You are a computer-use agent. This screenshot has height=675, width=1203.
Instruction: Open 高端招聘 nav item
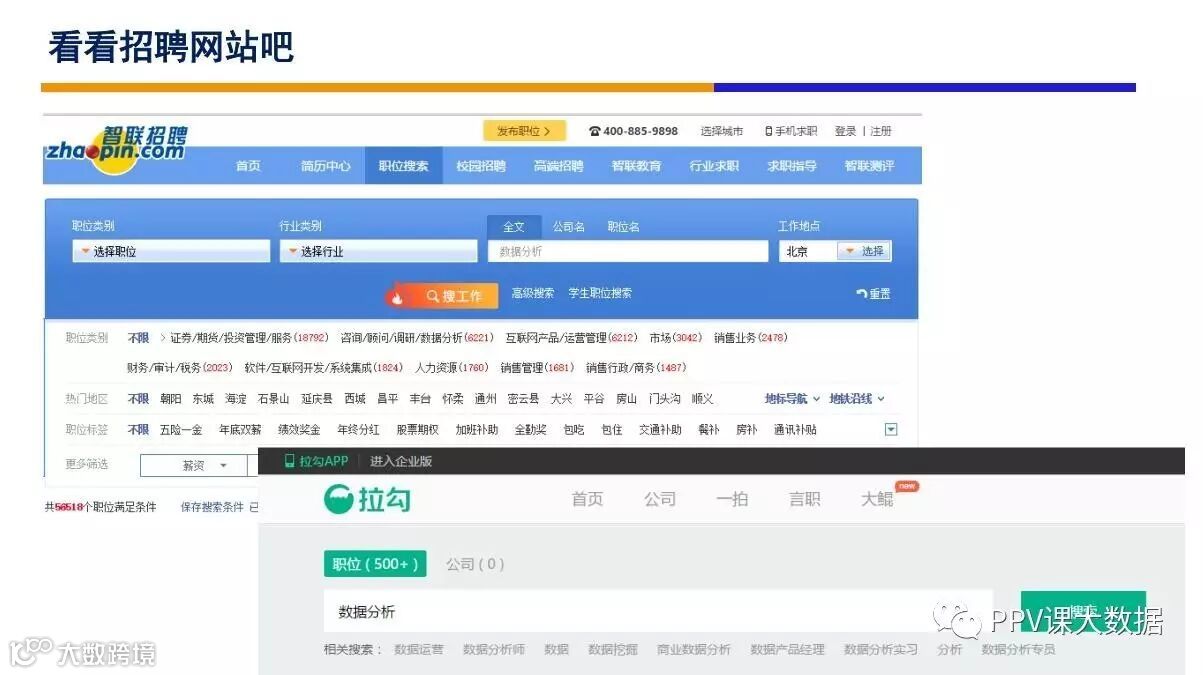coord(559,166)
